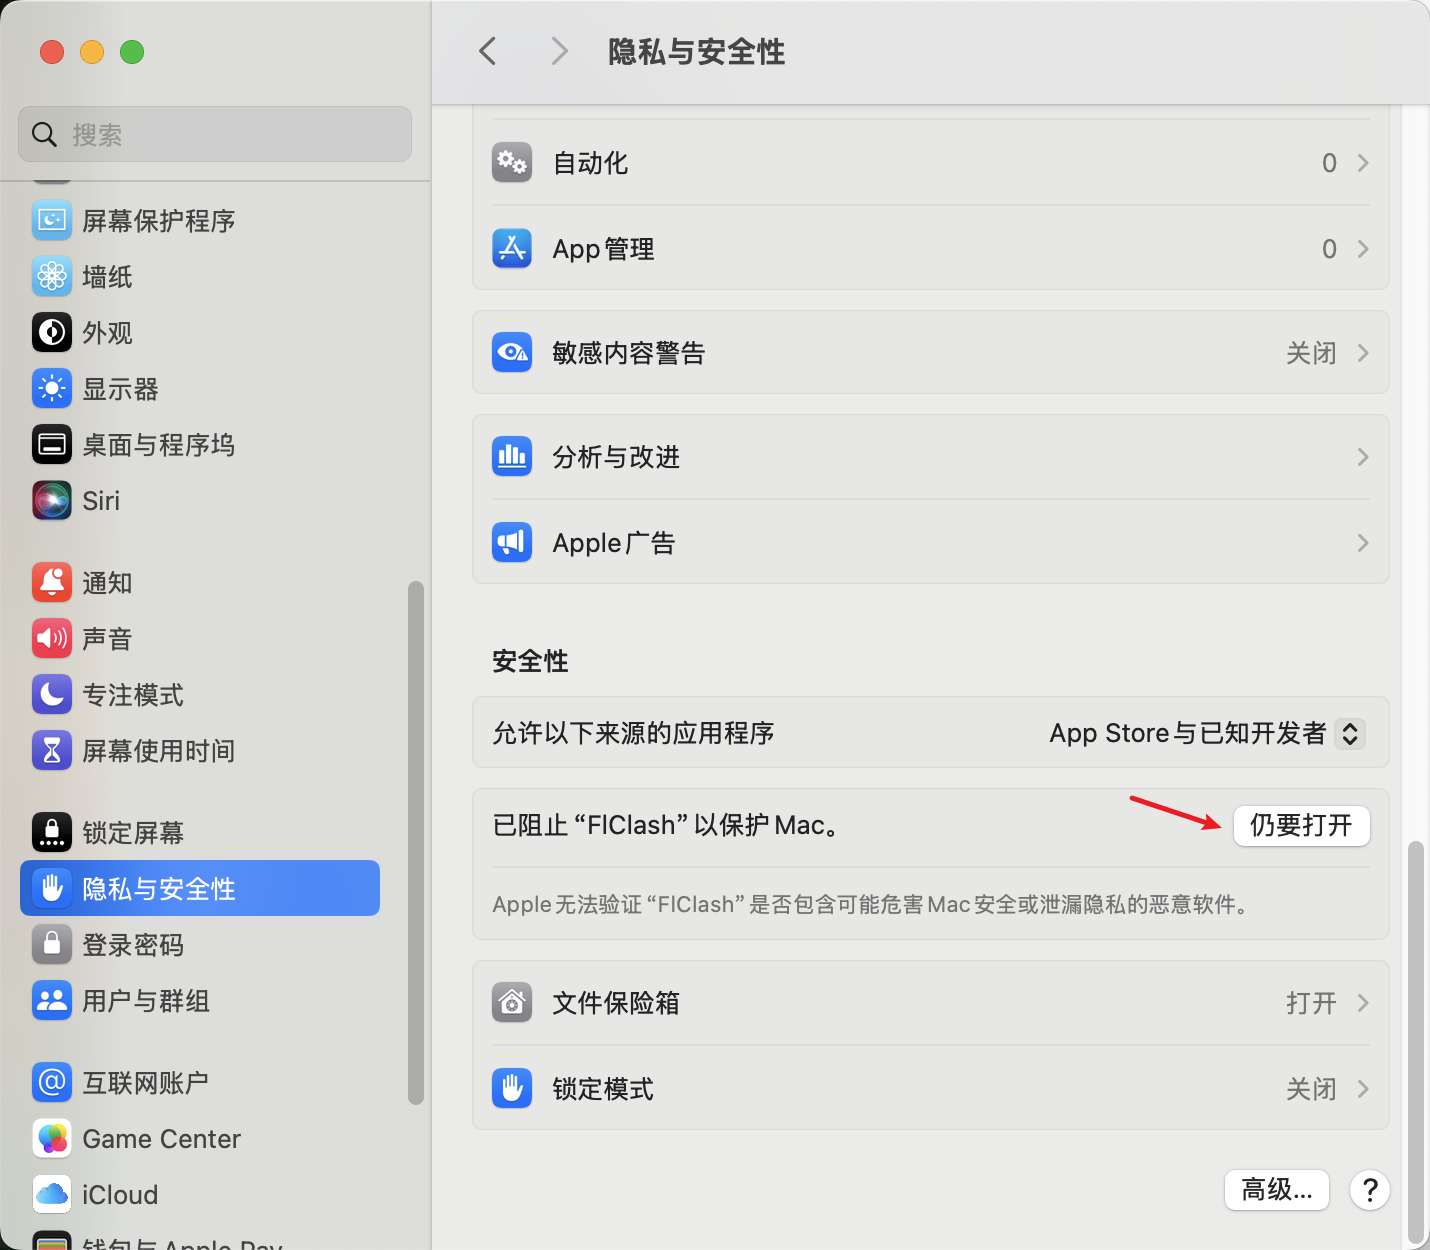
Task: Click Login Password lock icon (登录密码)
Action: 52,945
